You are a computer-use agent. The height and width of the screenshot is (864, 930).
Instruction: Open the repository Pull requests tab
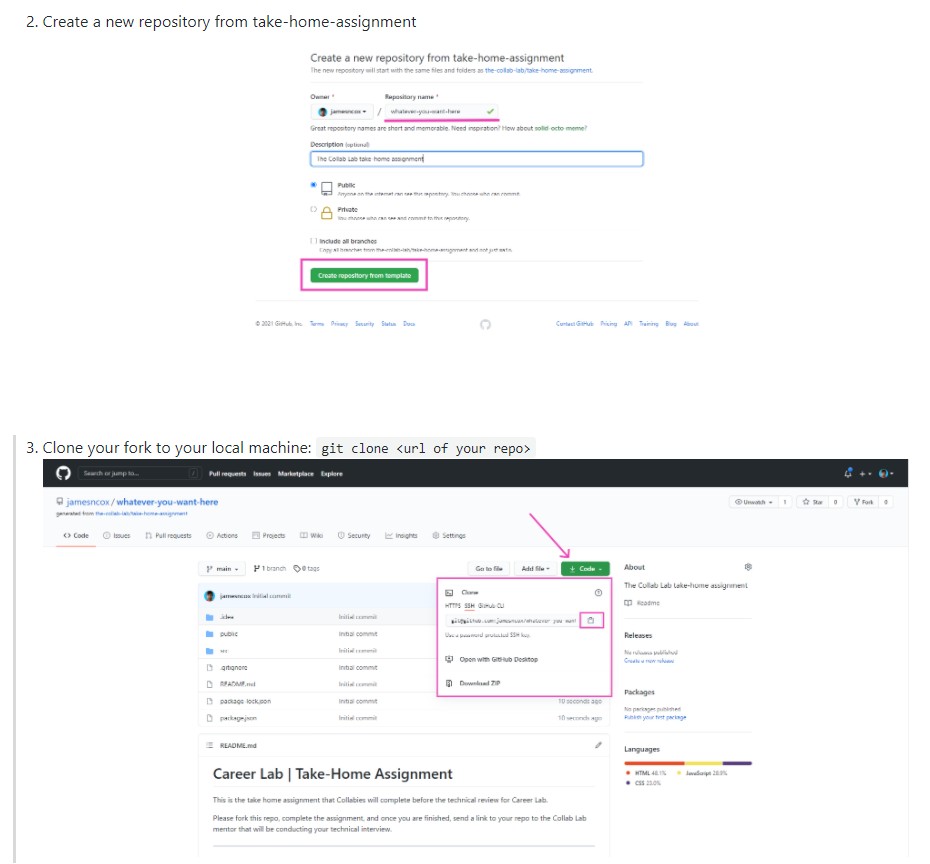pos(168,535)
